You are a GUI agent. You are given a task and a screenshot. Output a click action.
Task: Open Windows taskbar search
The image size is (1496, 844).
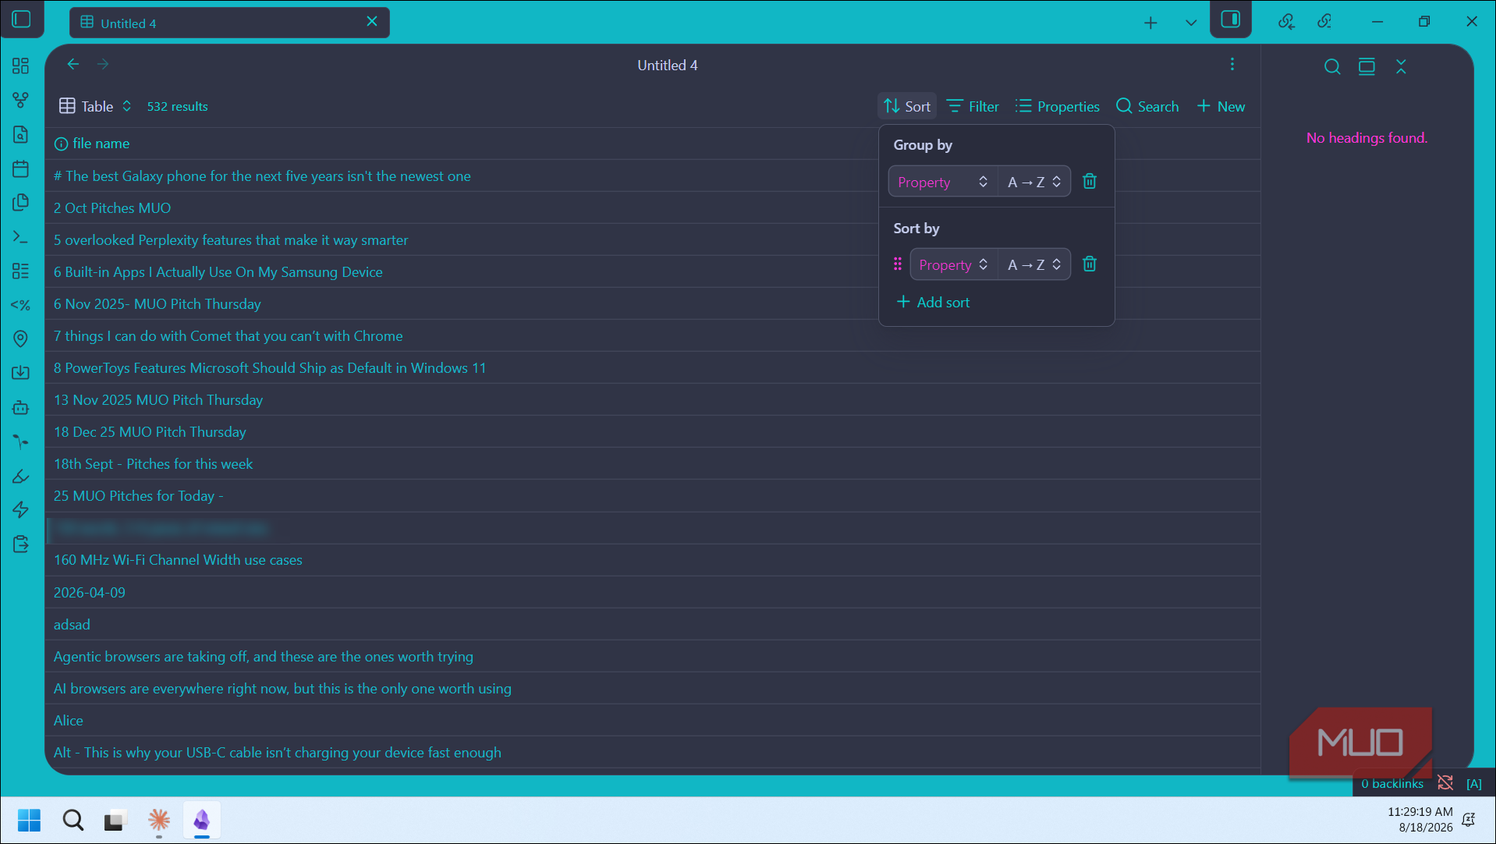pos(73,820)
